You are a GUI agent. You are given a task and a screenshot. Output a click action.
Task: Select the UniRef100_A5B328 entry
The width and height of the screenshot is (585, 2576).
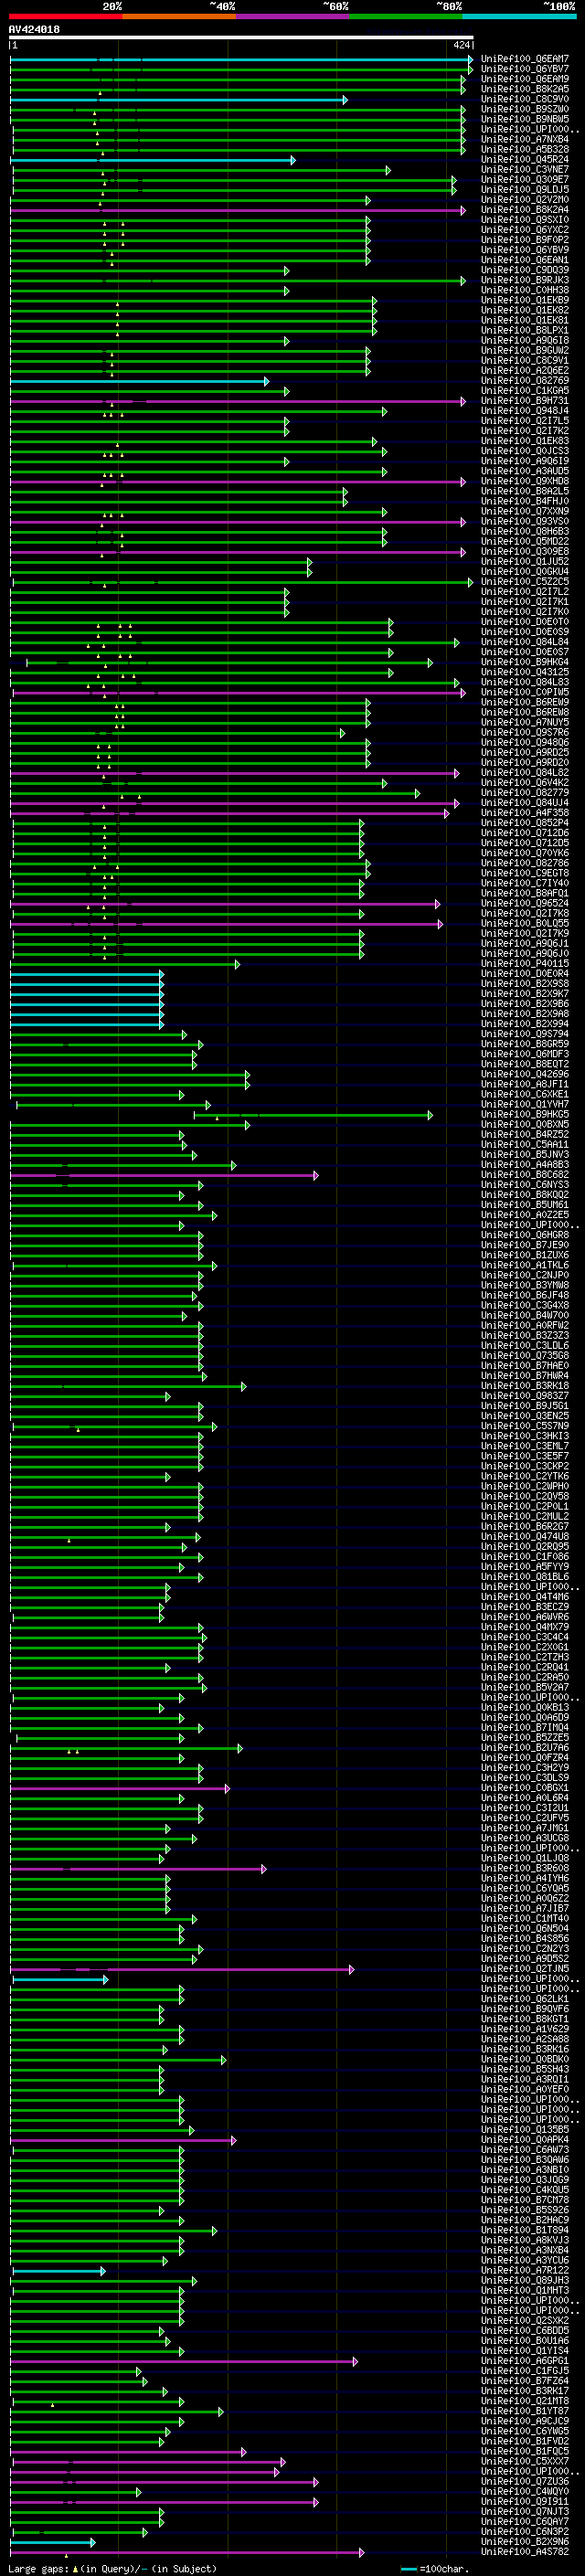coord(525,149)
